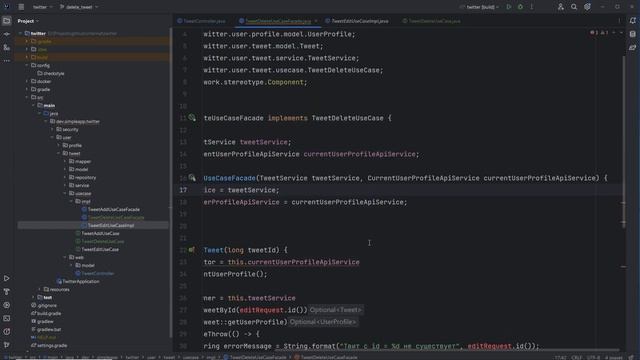Switch to TweetEditUseCaseImpl.java tab
The width and height of the screenshot is (640, 360).
[356, 21]
